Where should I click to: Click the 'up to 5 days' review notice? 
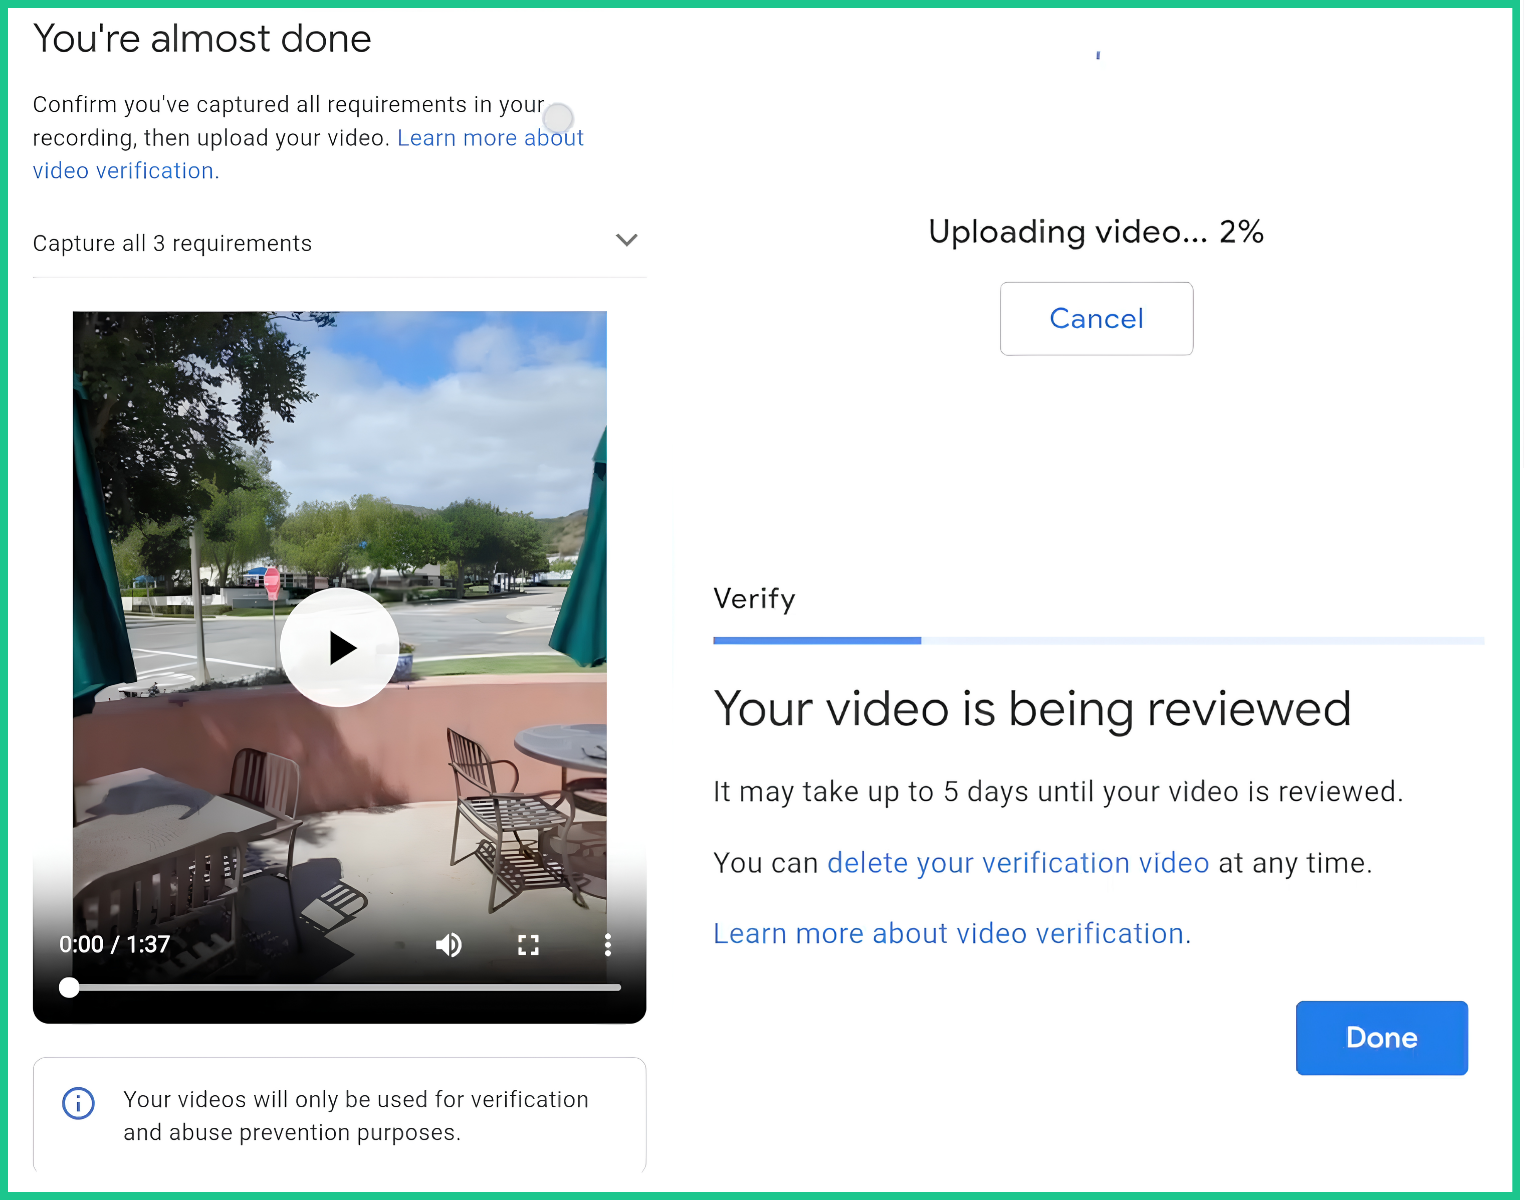click(1058, 792)
